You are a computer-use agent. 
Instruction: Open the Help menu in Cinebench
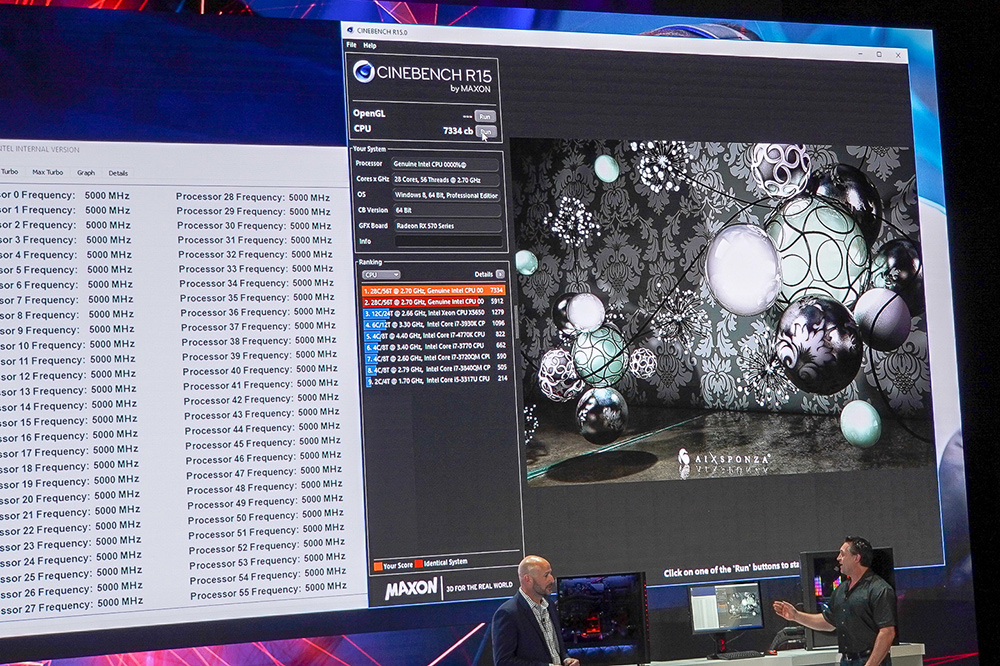pyautogui.click(x=369, y=45)
